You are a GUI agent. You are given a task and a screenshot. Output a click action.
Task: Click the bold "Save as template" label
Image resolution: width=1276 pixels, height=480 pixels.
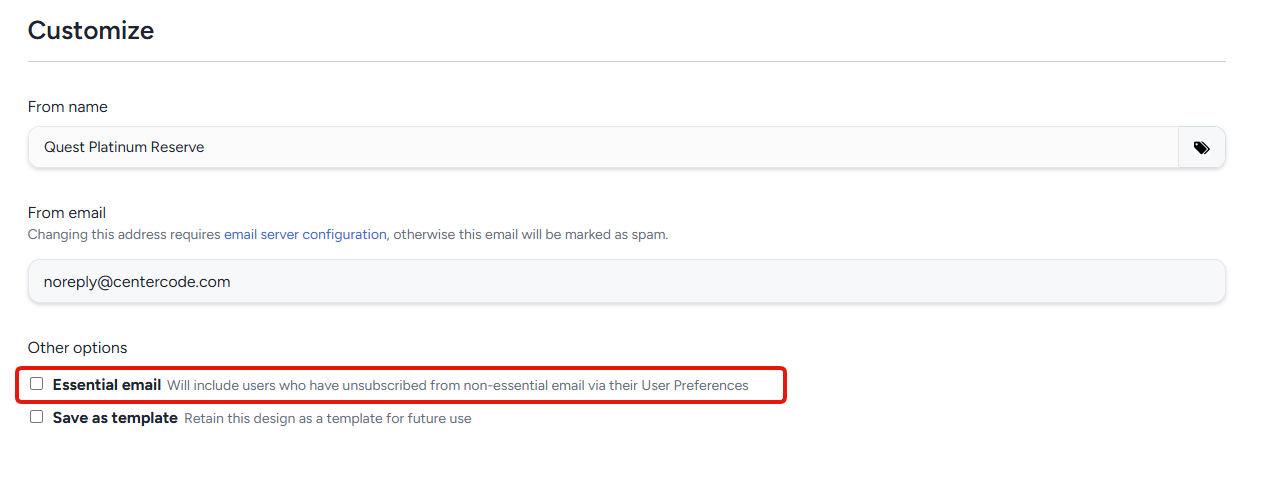pyautogui.click(x=115, y=418)
